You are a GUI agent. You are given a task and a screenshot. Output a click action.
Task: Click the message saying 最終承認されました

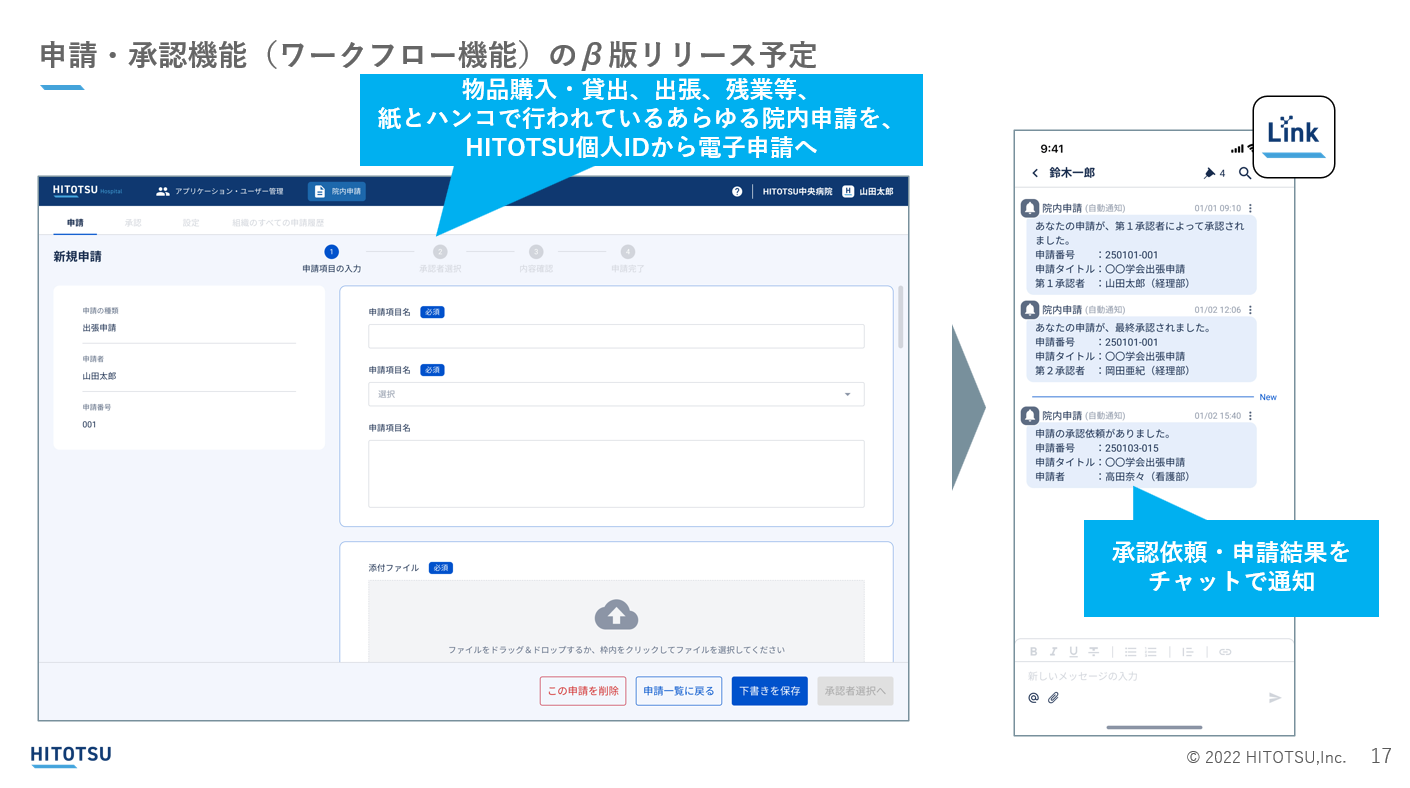click(x=1141, y=349)
